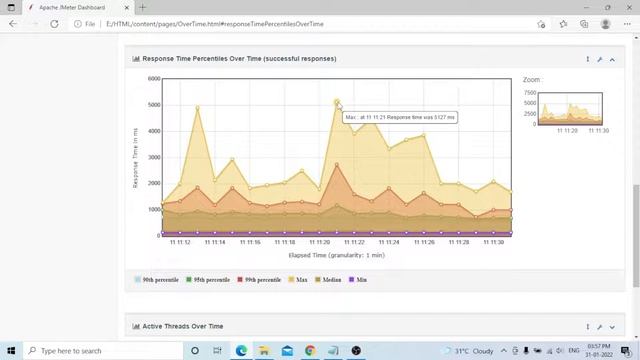Expand the Active Threads Over Time panel
This screenshot has width=640, height=360.
[612, 327]
